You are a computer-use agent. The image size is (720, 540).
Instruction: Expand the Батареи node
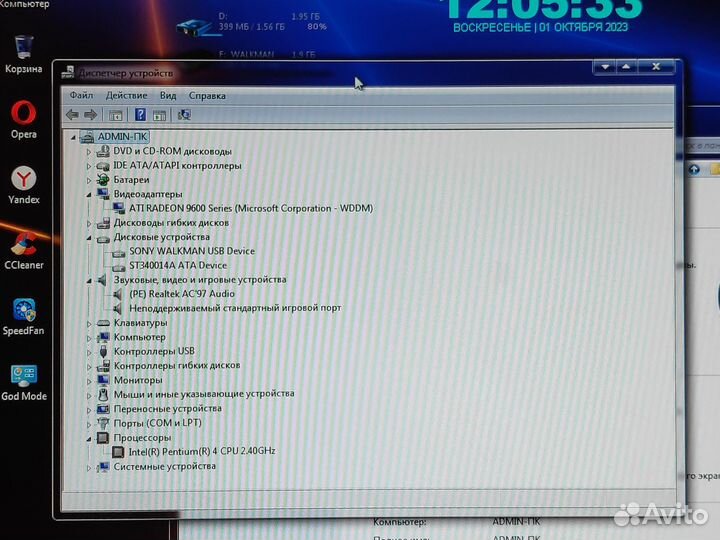coord(89,180)
